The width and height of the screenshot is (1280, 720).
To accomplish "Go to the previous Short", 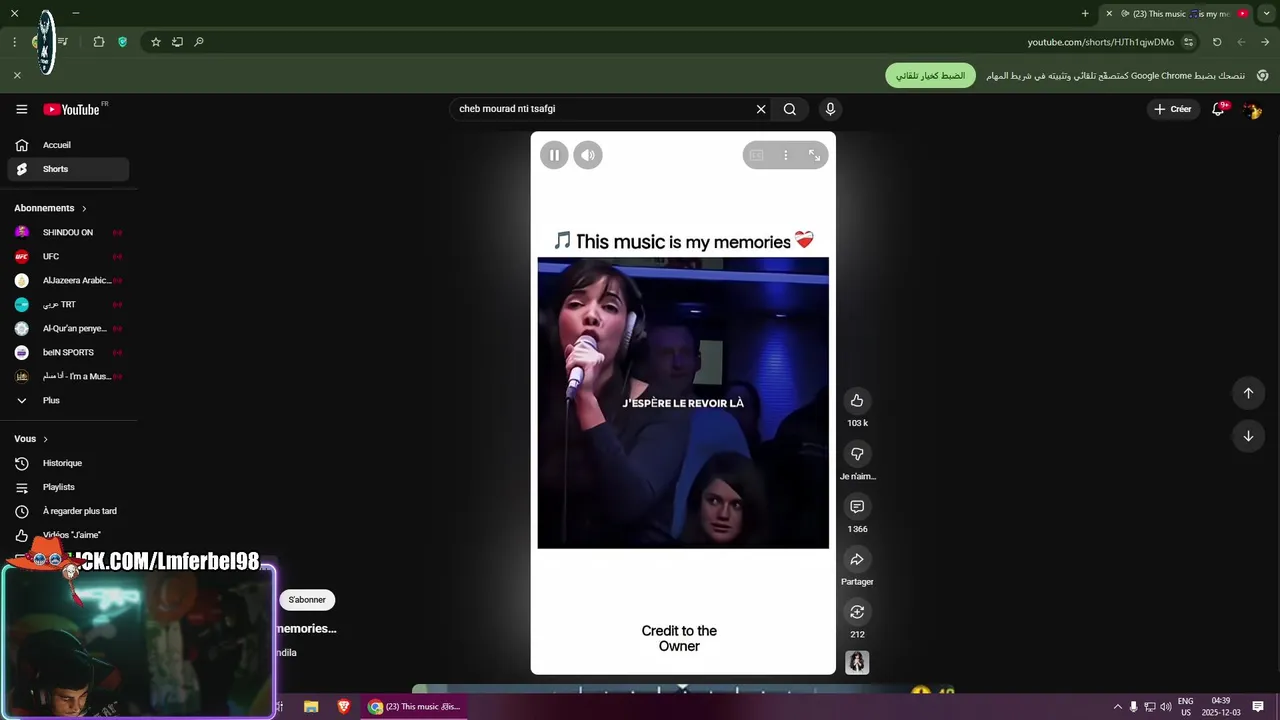I will (1248, 393).
